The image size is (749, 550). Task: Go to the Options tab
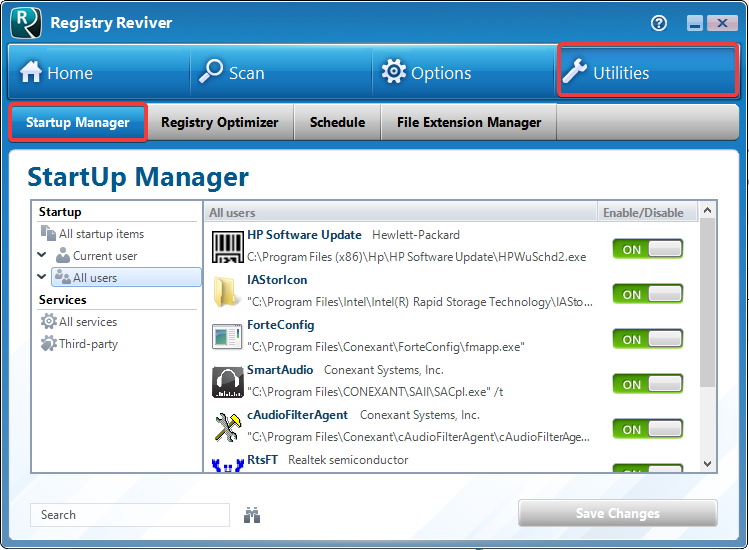point(463,72)
